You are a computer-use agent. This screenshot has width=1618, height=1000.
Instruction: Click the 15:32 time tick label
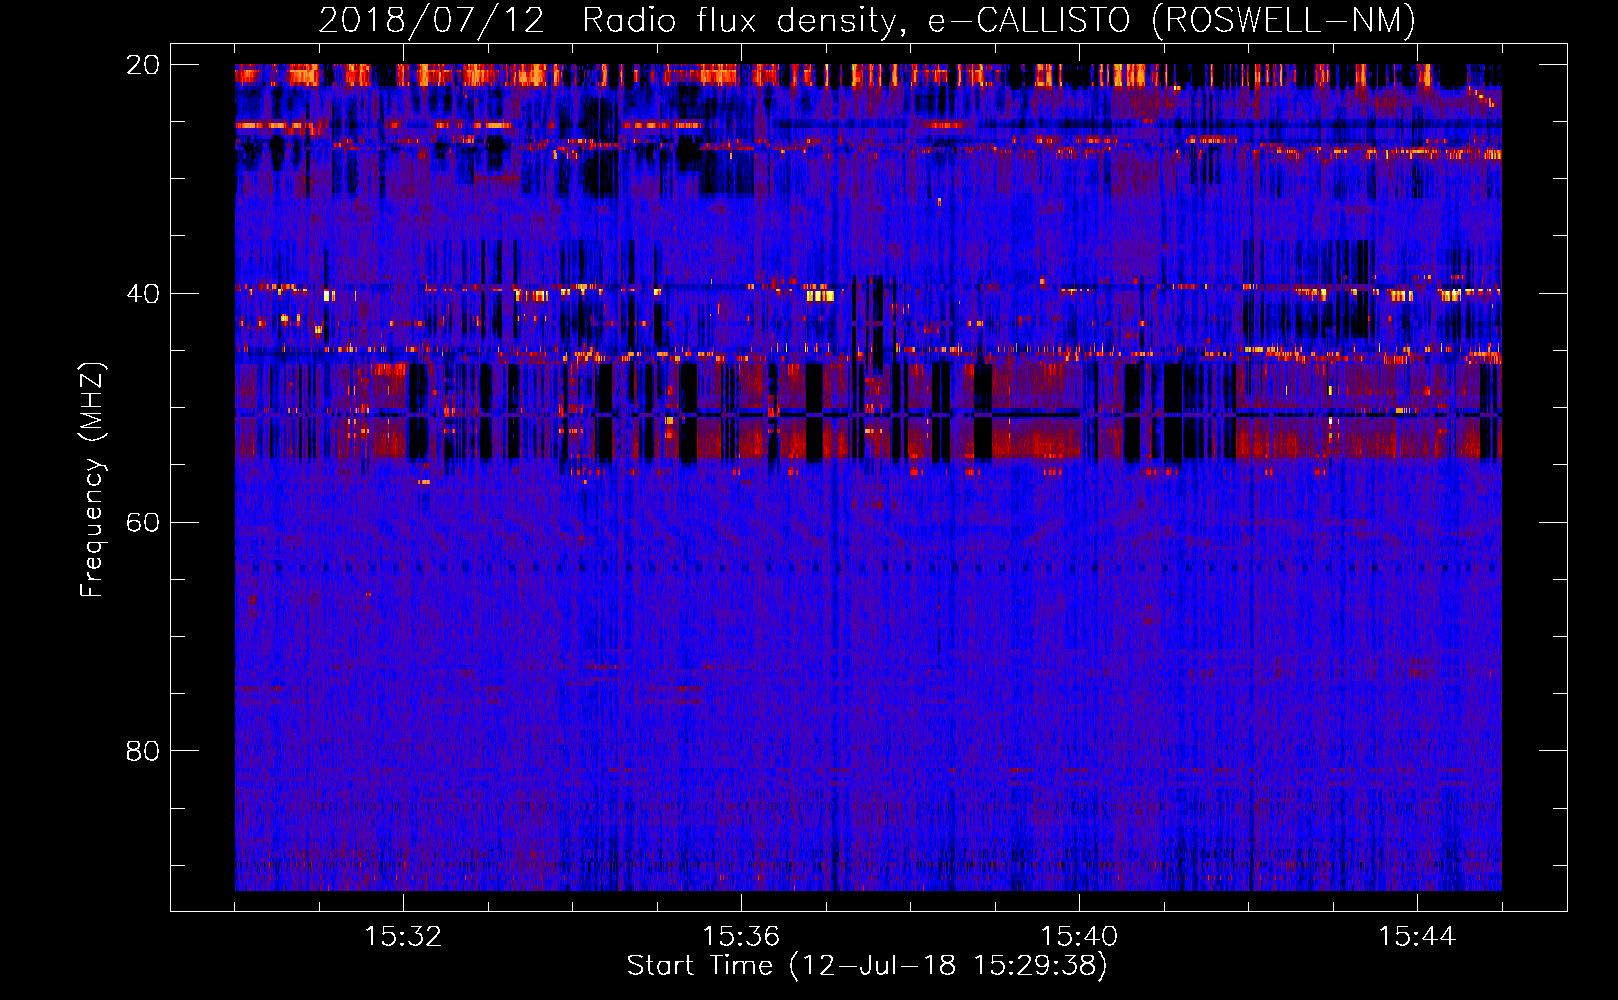tap(403, 937)
